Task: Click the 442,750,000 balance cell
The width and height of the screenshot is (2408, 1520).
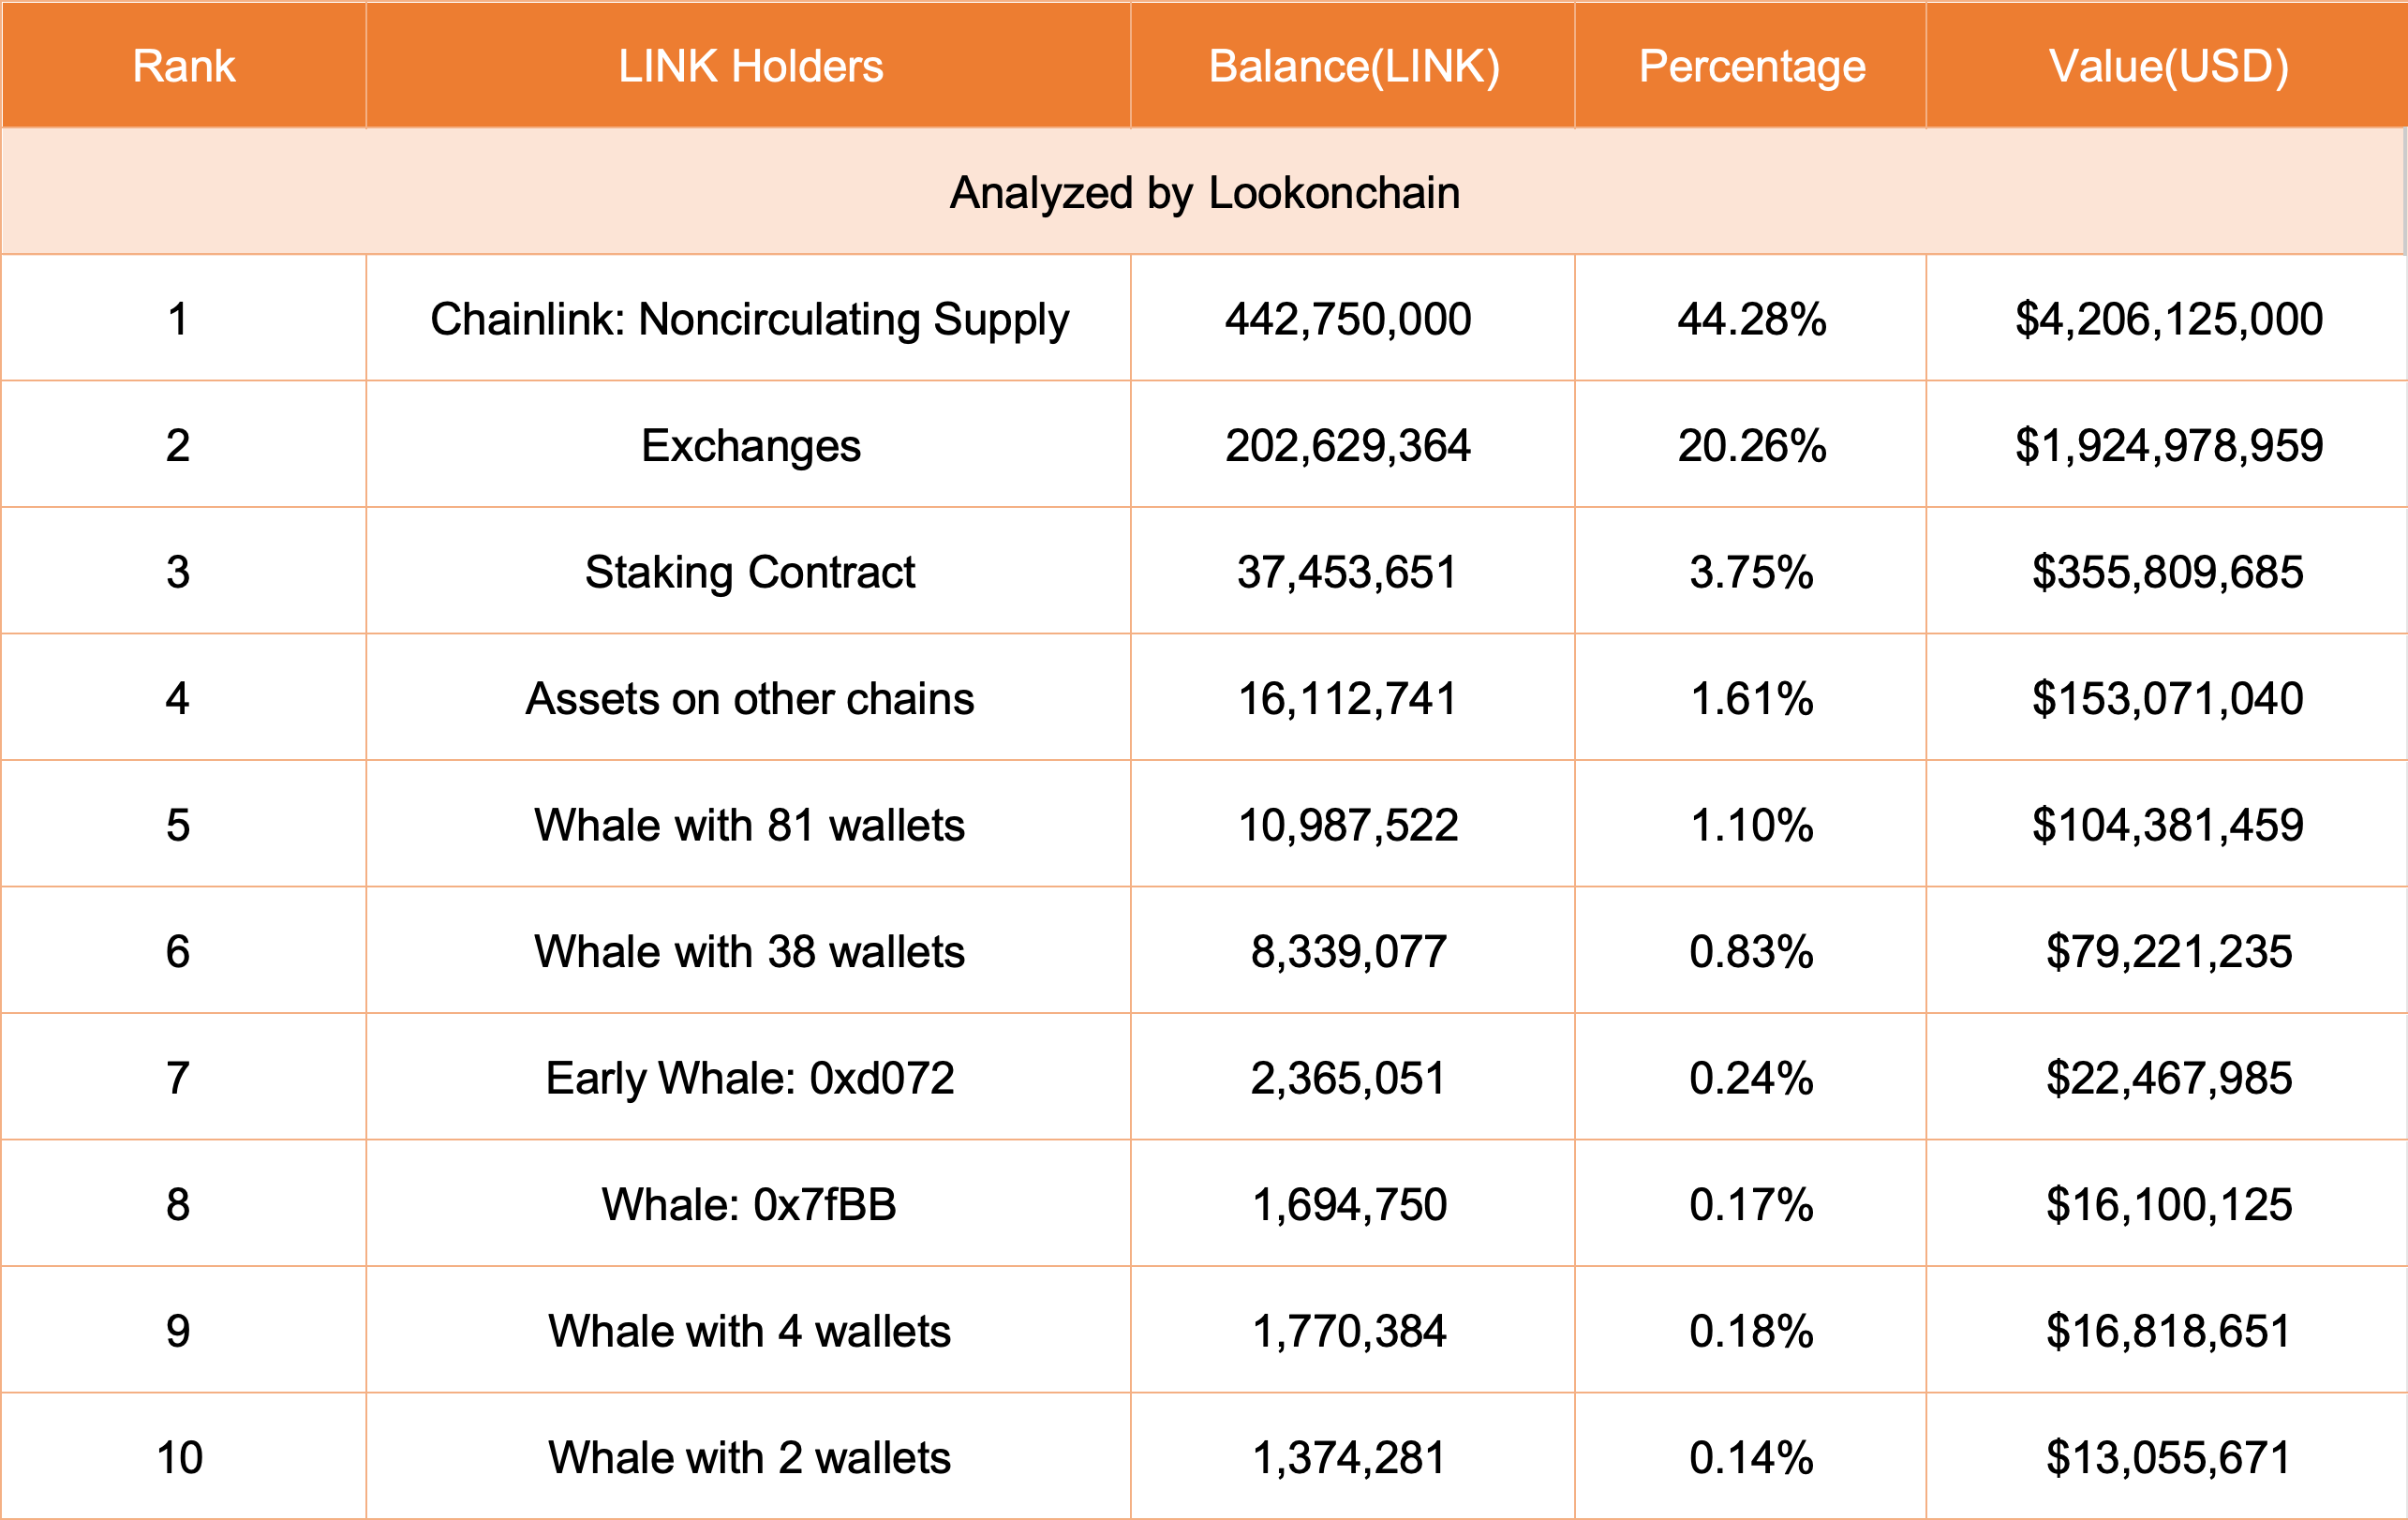Action: click(x=1348, y=319)
